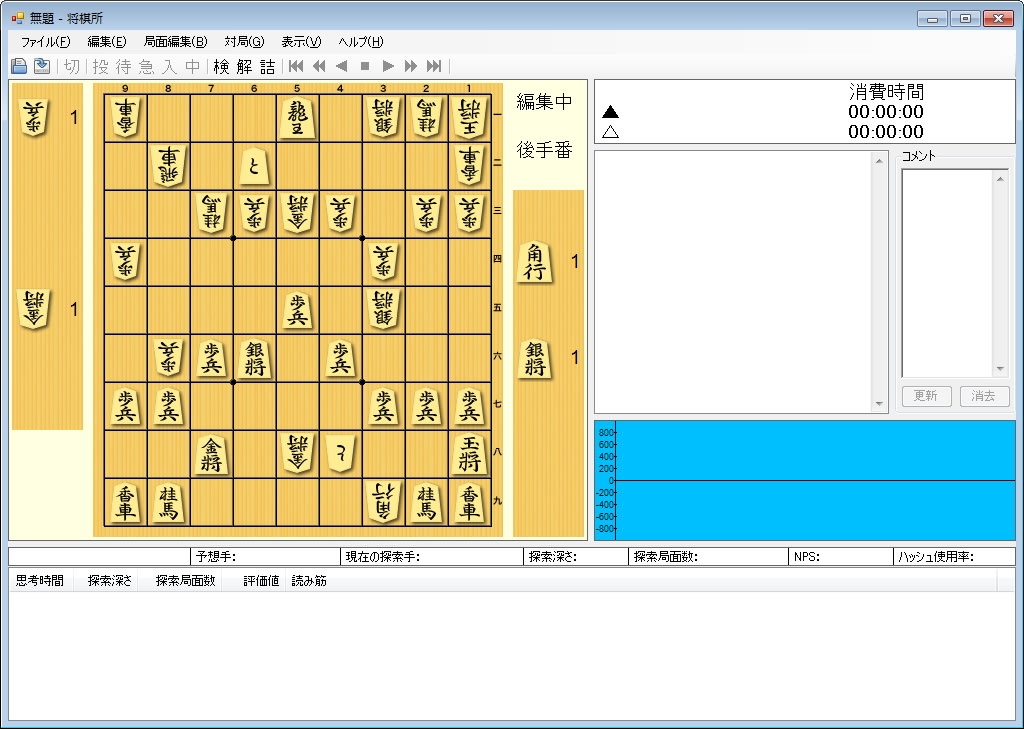Image resolution: width=1024 pixels, height=729 pixels.
Task: Select the 角行 piece in the right hand tray
Action: tap(535, 262)
